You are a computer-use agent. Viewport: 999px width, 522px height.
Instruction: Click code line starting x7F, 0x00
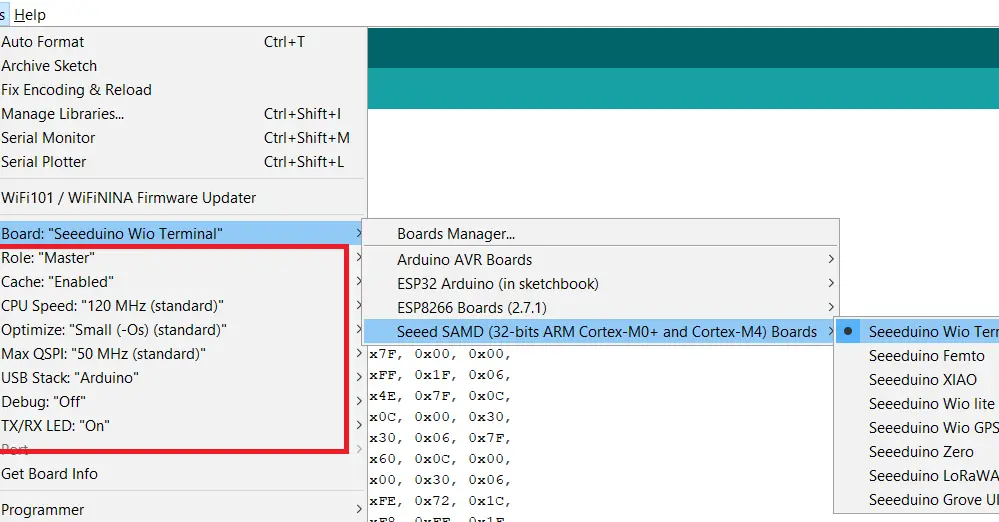[440, 354]
